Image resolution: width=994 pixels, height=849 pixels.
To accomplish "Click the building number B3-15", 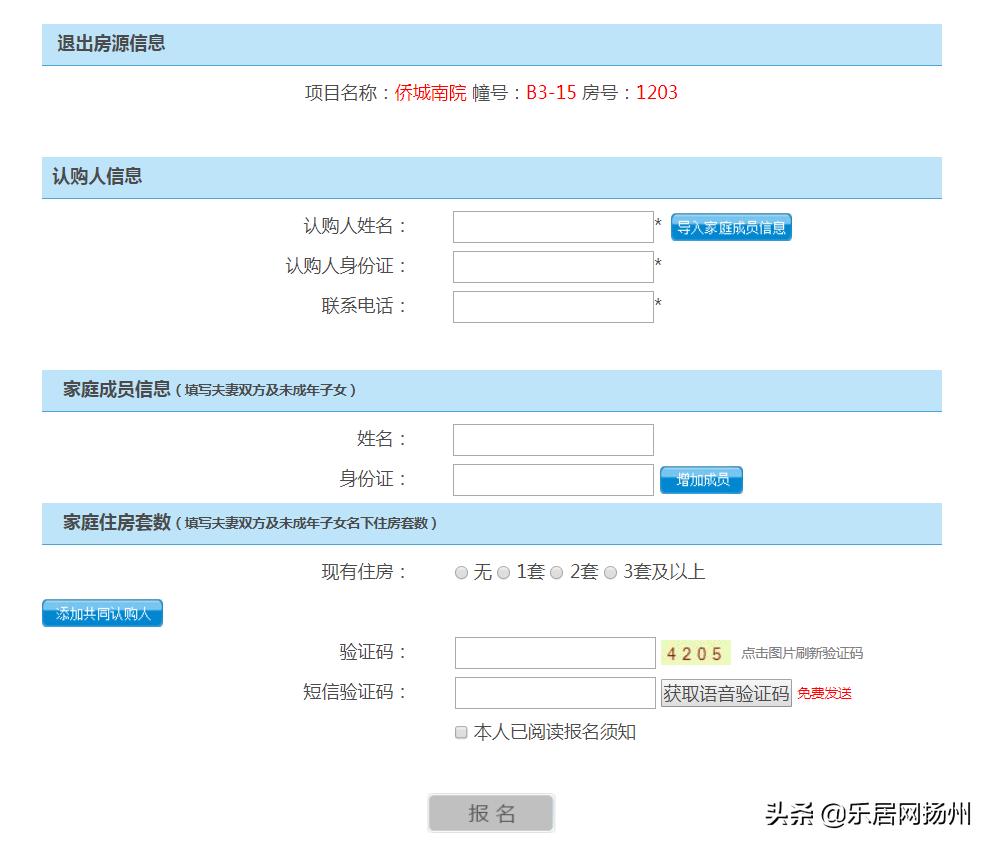I will (x=551, y=93).
